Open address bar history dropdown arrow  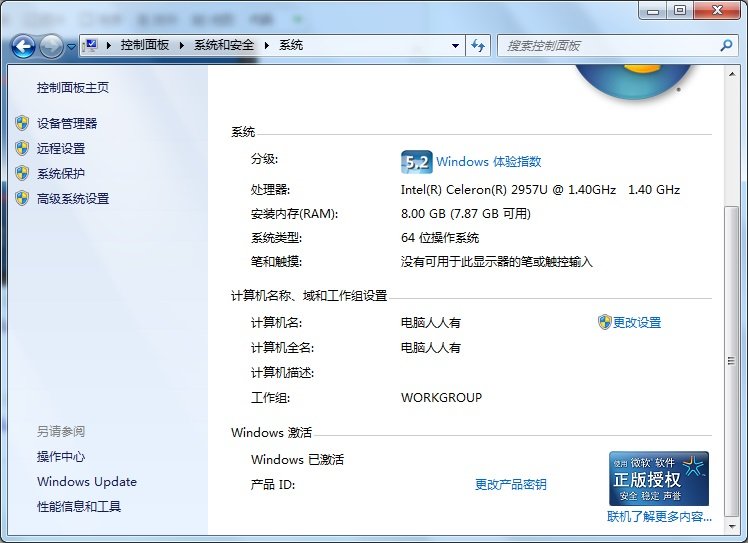456,46
